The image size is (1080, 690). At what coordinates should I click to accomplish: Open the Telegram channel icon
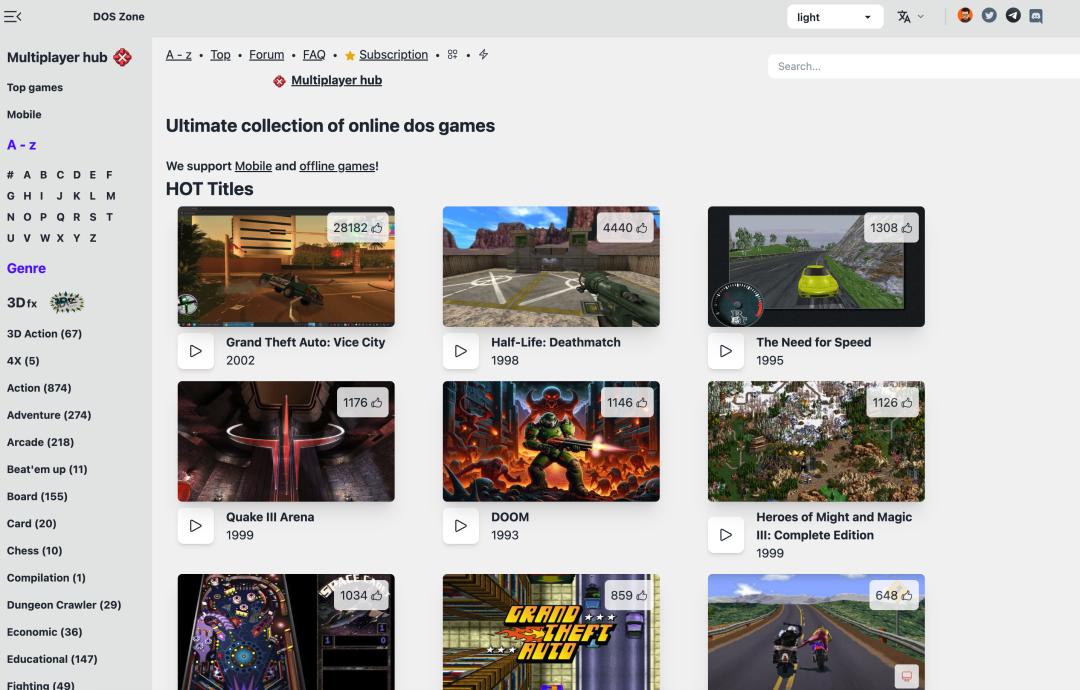tap(1013, 15)
